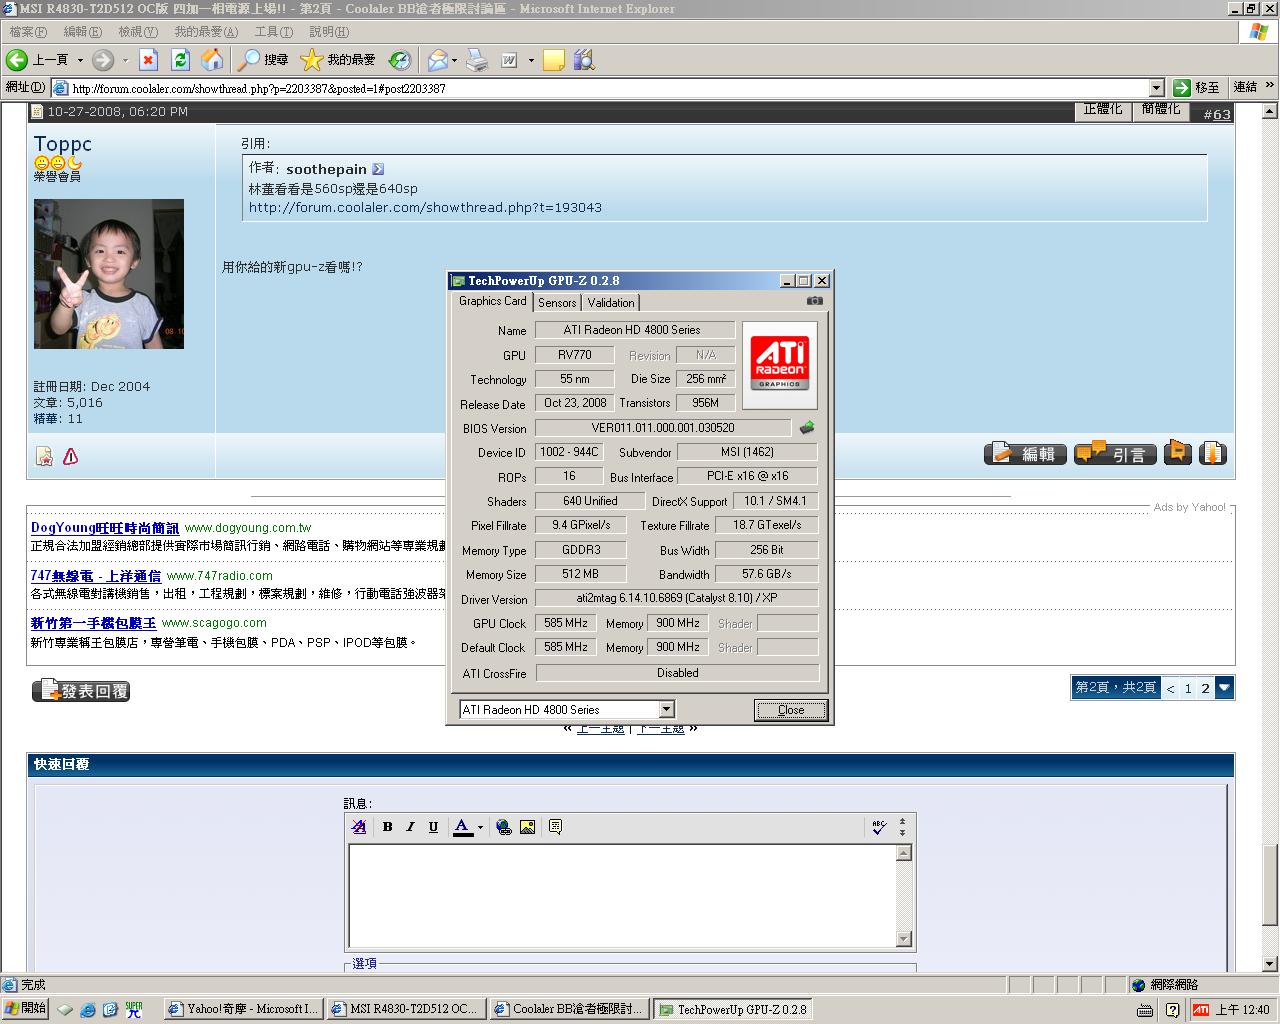
Task: Toggle Italic formatting in quick reply
Action: coord(410,827)
